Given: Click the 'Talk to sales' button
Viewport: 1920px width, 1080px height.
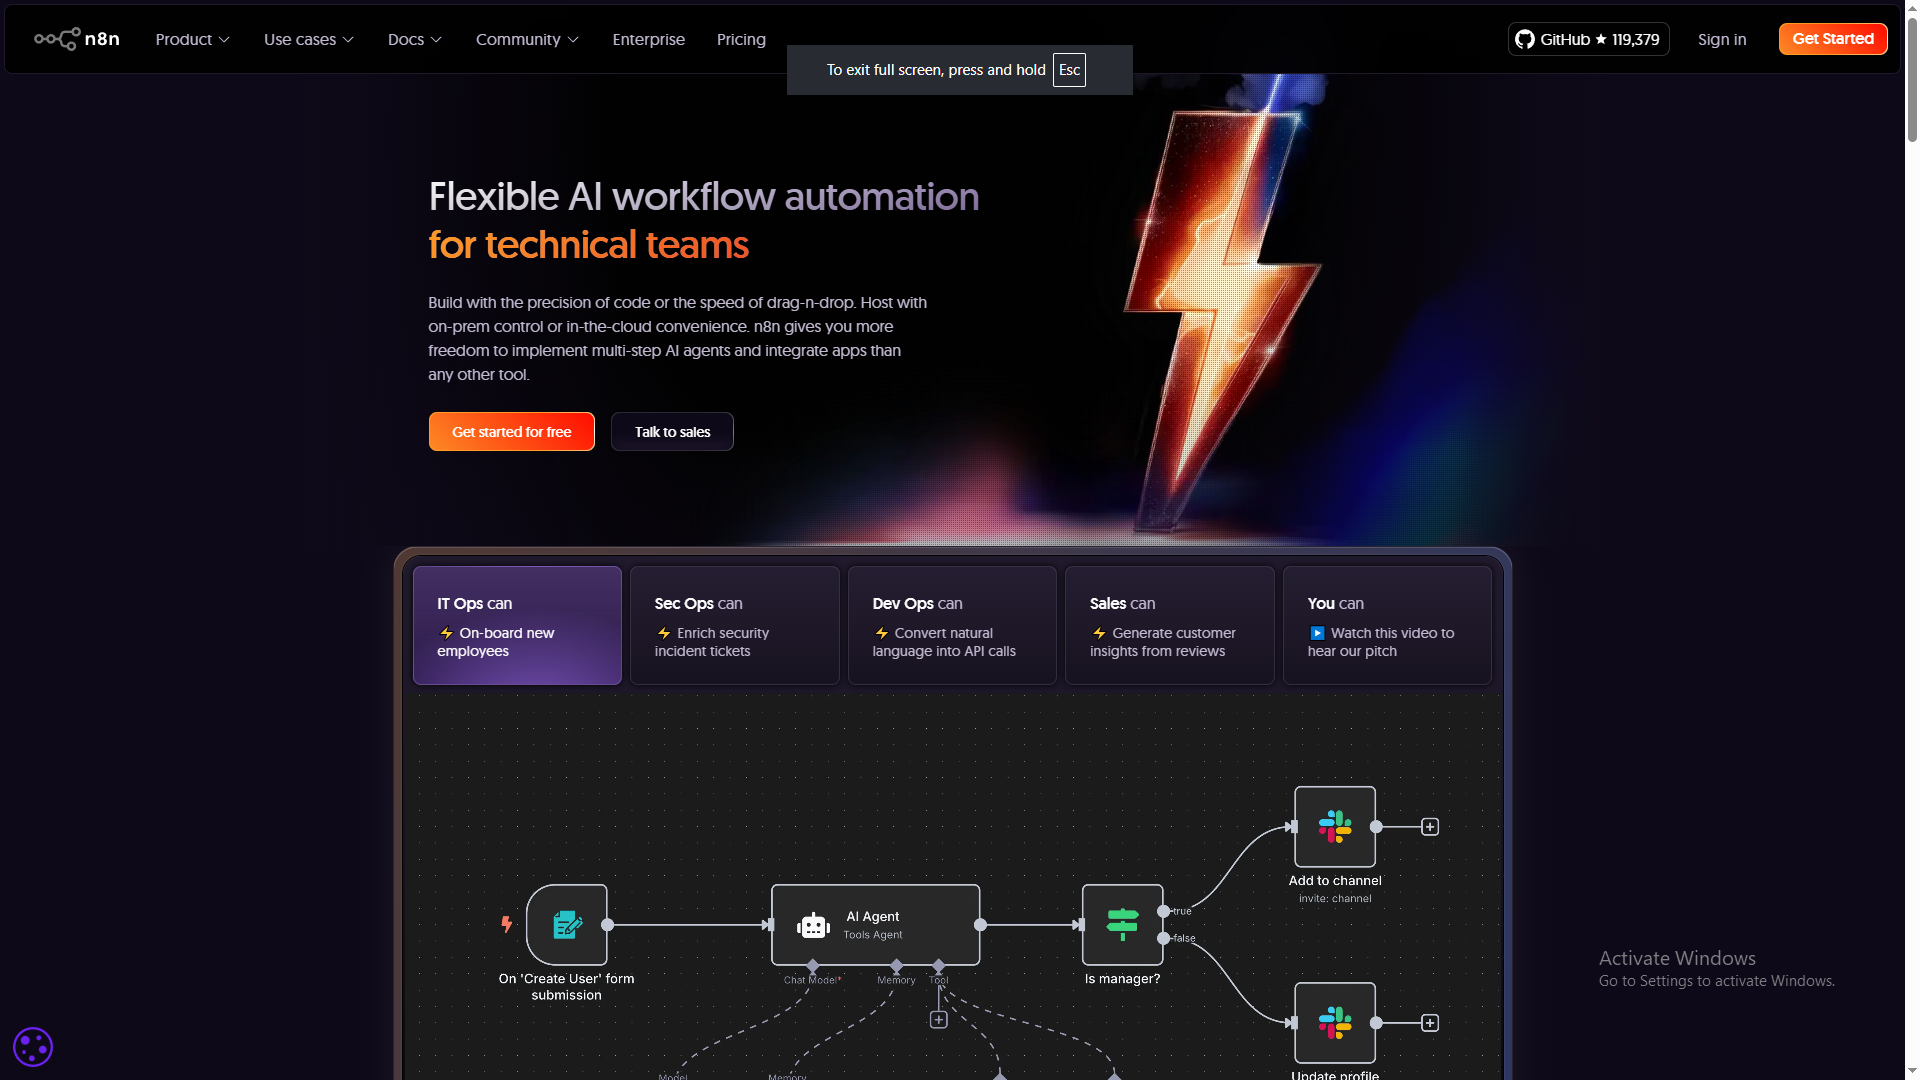Looking at the screenshot, I should coord(672,431).
